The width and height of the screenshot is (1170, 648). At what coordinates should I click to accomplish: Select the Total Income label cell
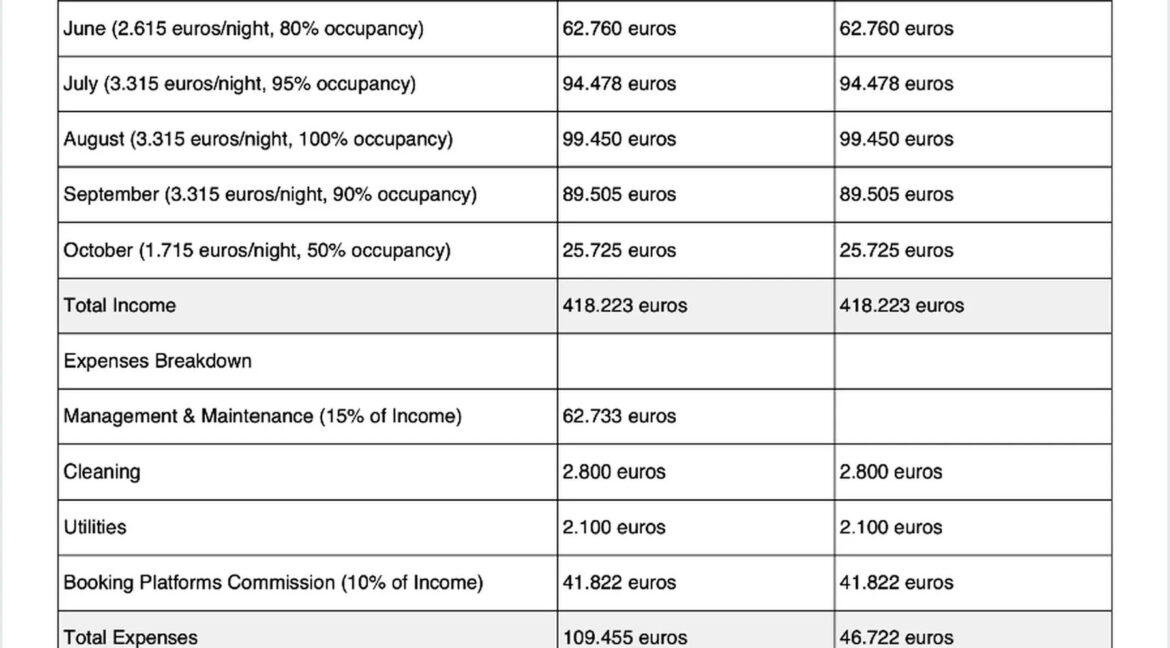pos(119,306)
